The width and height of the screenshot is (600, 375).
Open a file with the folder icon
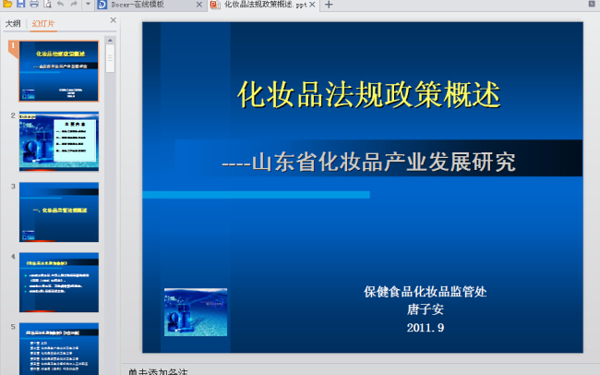tap(7, 4)
